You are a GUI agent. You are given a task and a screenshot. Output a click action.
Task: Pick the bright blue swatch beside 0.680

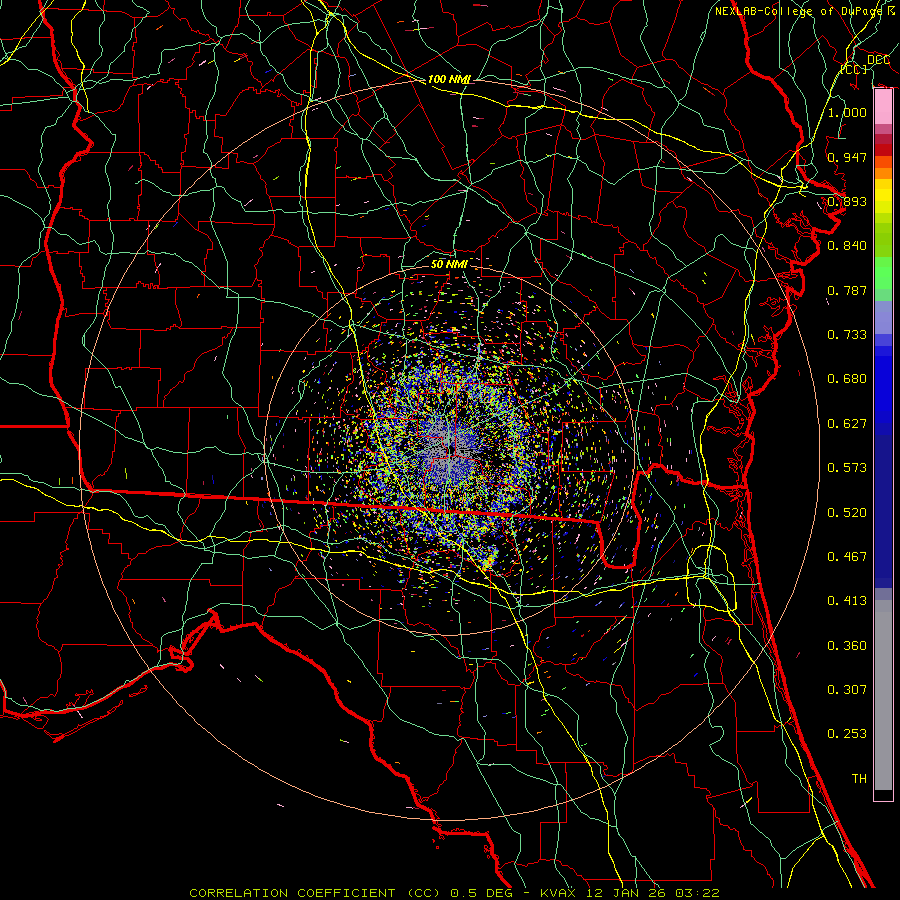[x=883, y=385]
